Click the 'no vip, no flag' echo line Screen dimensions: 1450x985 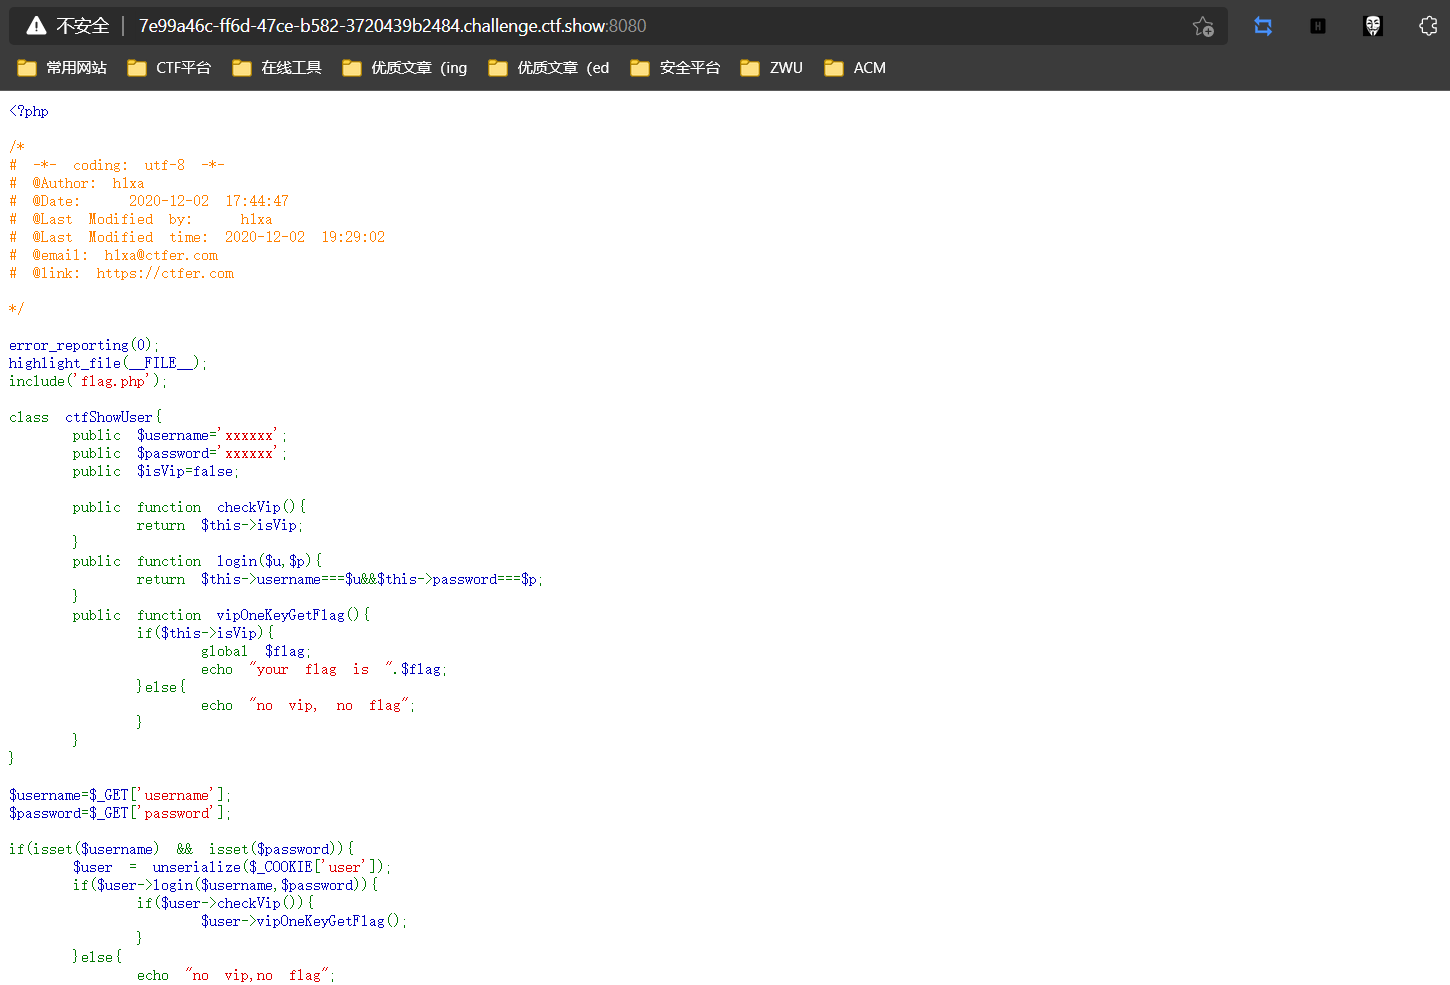click(x=308, y=705)
